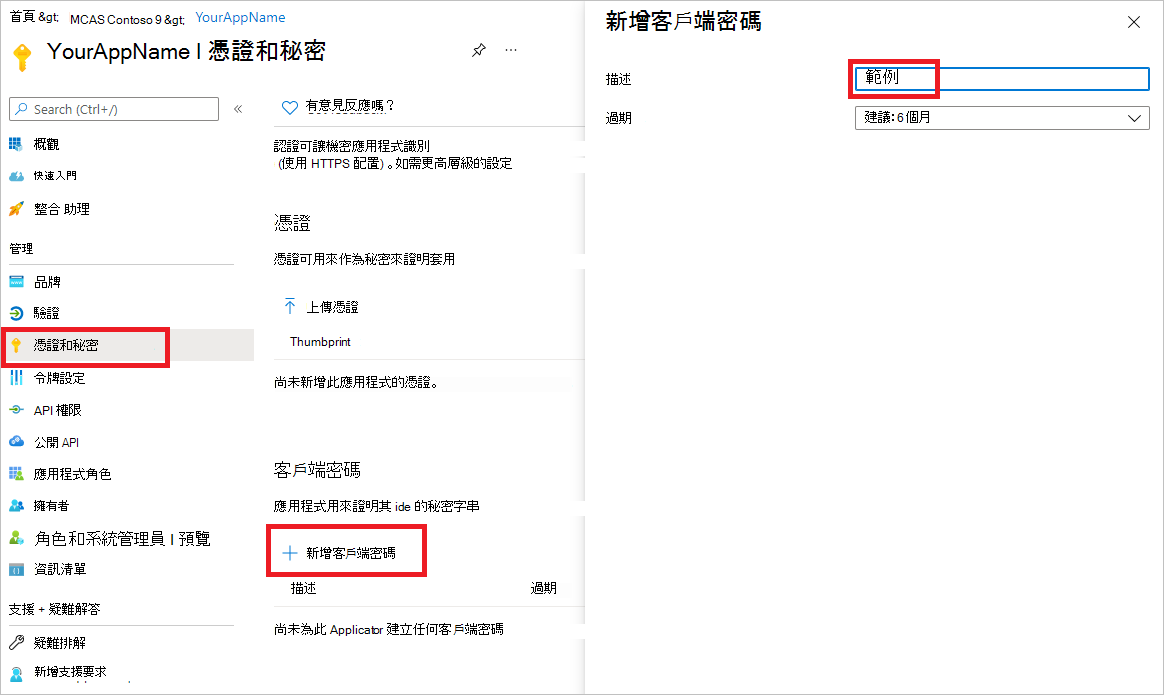Click the 驗證 icon in the sidebar
The height and width of the screenshot is (695, 1164).
point(16,313)
